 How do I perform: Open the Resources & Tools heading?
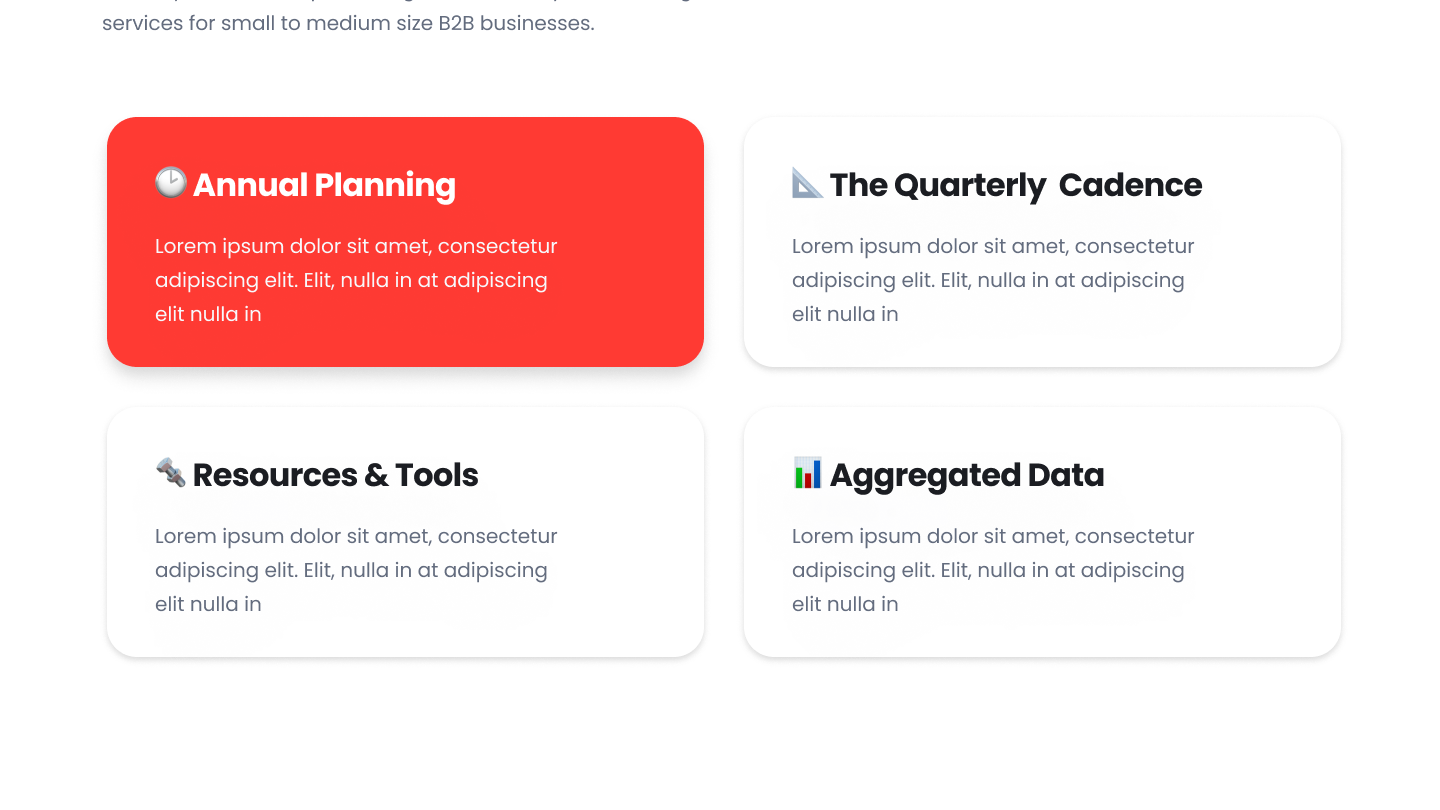[336, 475]
